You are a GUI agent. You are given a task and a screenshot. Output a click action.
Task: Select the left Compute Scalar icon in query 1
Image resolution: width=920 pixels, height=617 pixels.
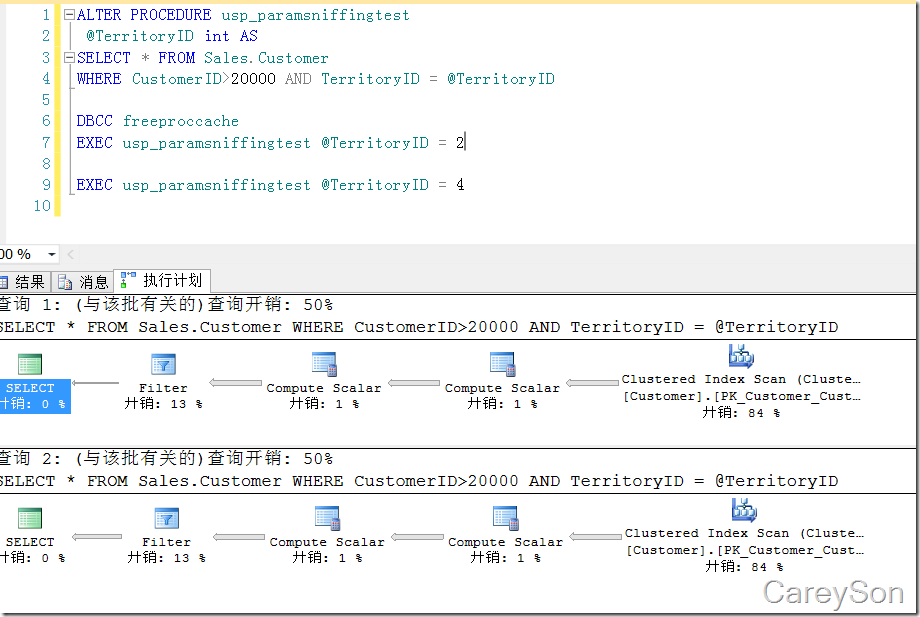[x=323, y=365]
